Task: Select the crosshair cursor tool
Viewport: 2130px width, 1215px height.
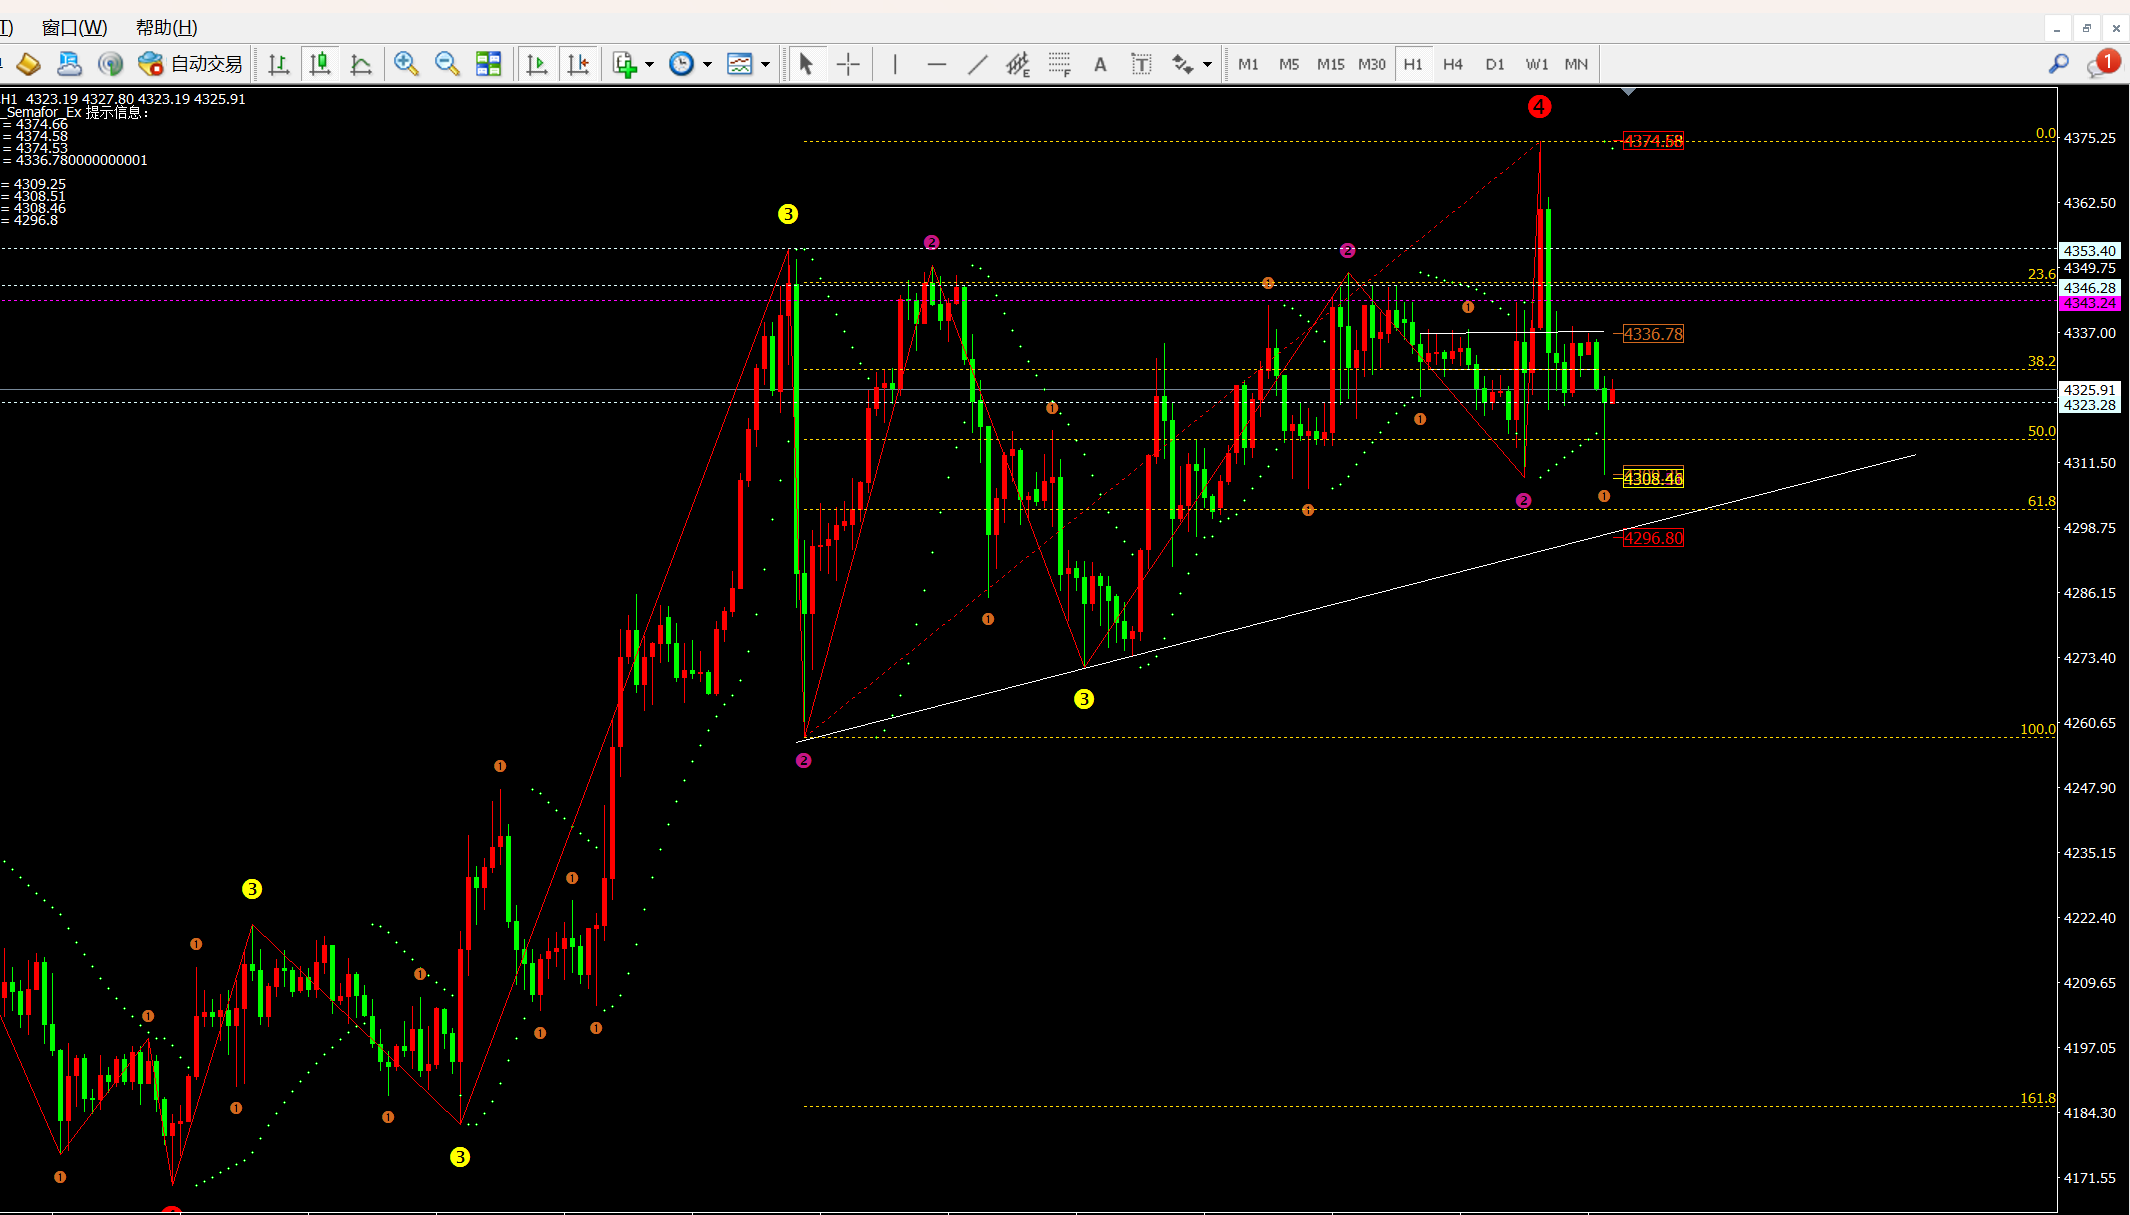Action: point(848,64)
